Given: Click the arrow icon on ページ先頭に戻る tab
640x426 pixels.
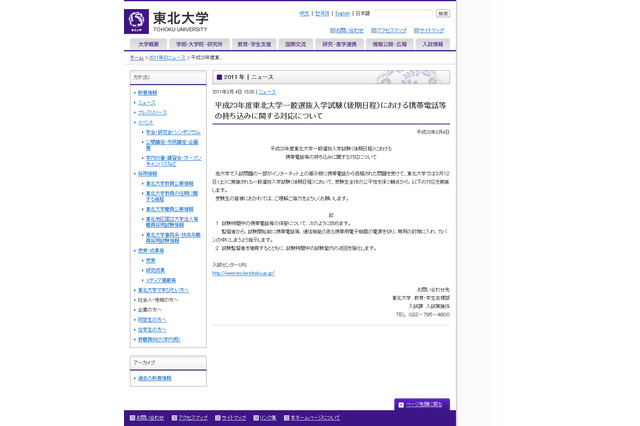Looking at the screenshot, I should 401,405.
